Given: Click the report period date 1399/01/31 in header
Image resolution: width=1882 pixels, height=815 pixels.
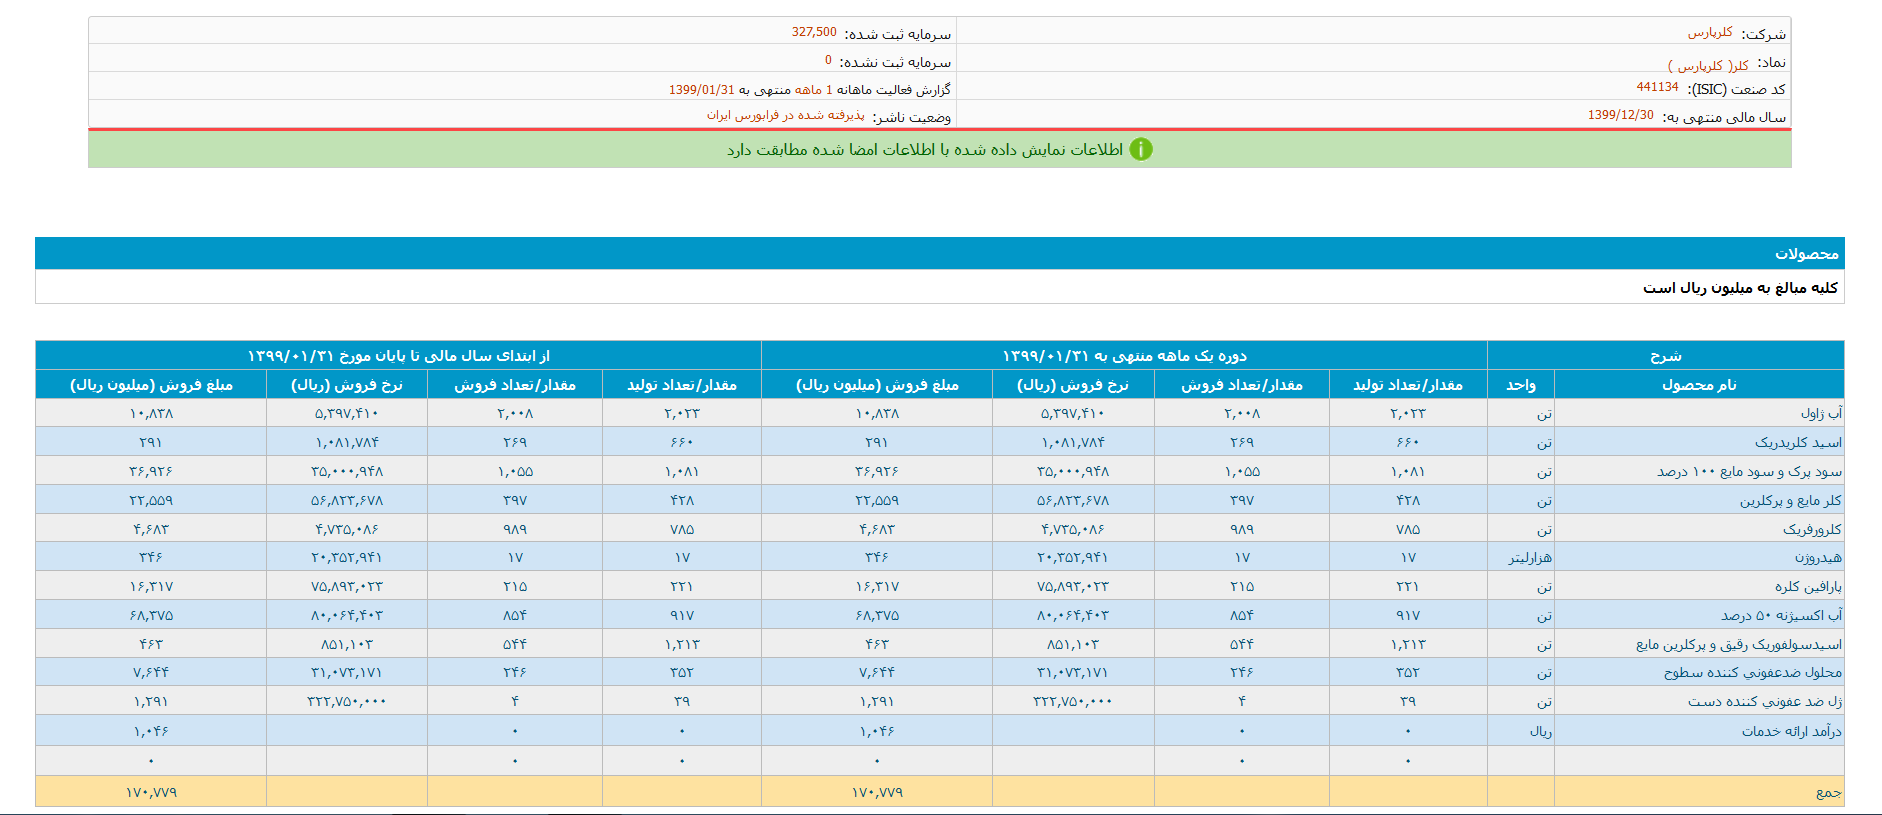Looking at the screenshot, I should point(701,90).
